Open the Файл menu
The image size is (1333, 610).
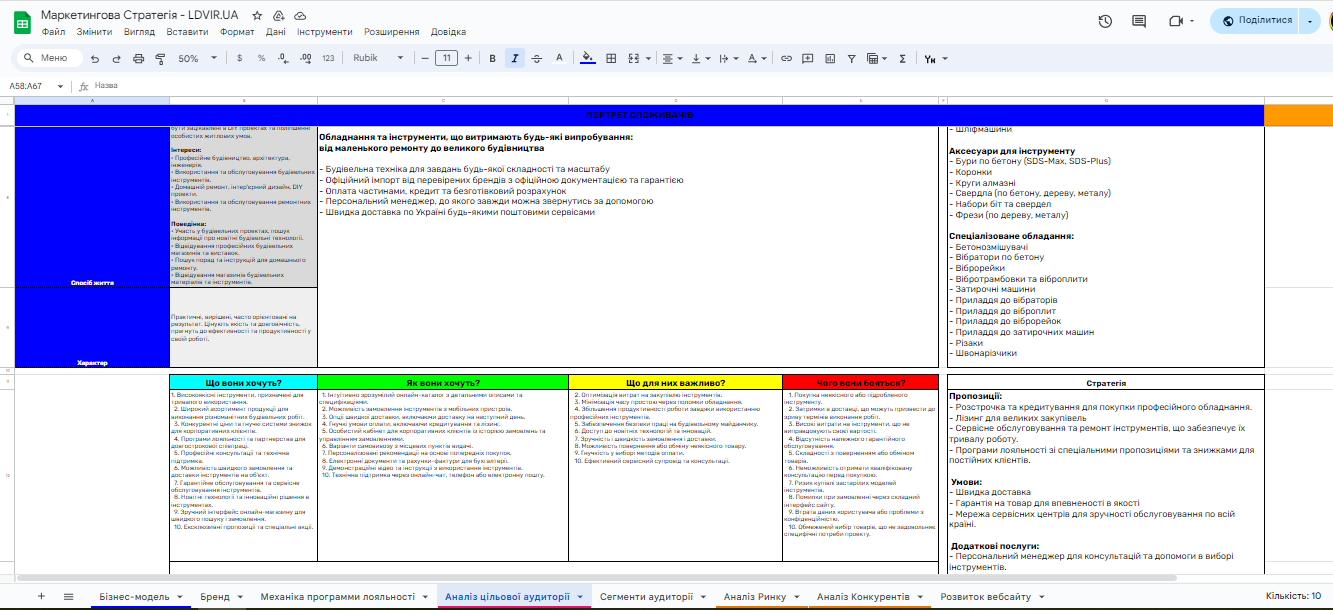pos(54,32)
